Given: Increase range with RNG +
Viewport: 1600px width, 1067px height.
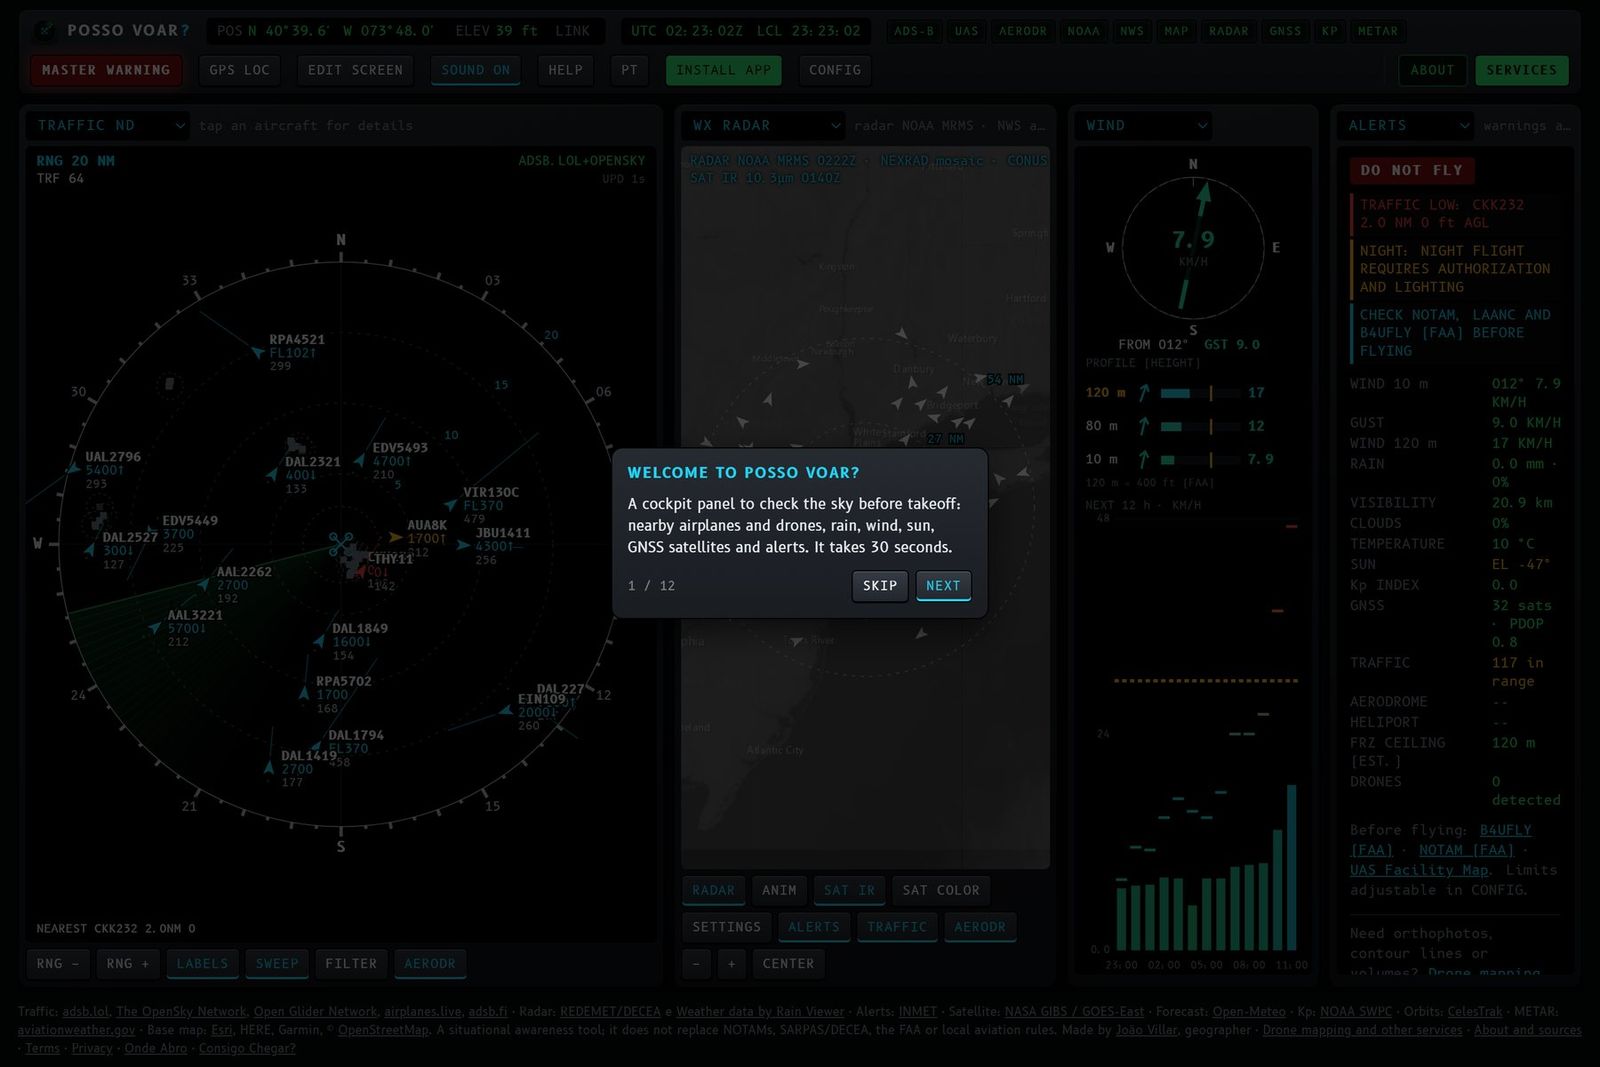Looking at the screenshot, I should pos(127,964).
